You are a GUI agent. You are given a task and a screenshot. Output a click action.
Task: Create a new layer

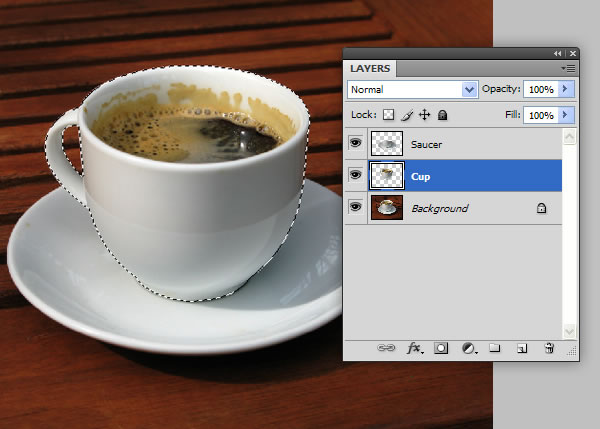[522, 348]
